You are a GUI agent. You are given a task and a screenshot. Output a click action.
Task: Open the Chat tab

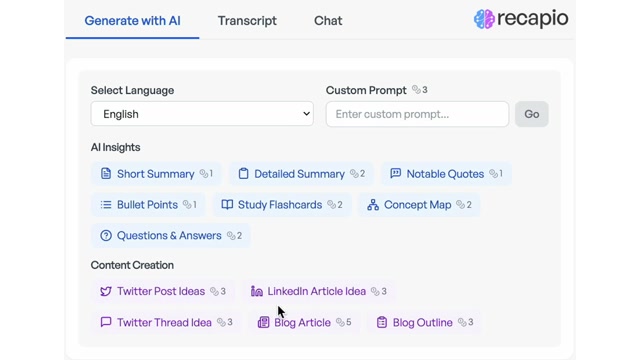[328, 20]
